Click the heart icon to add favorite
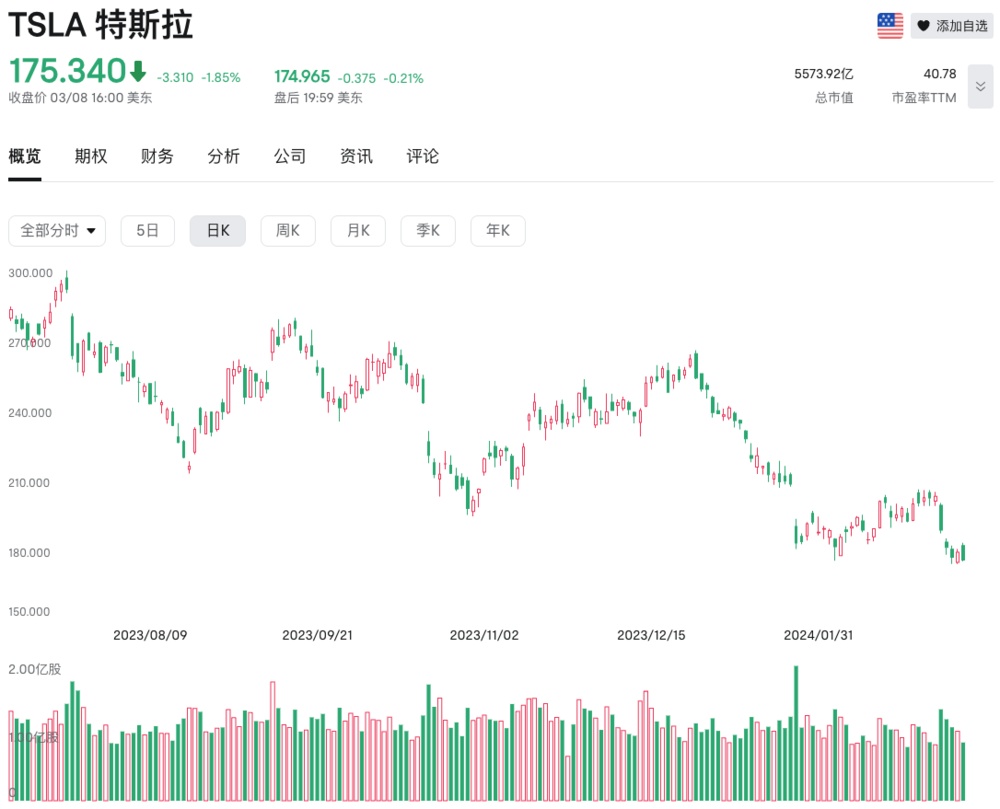 click(923, 26)
